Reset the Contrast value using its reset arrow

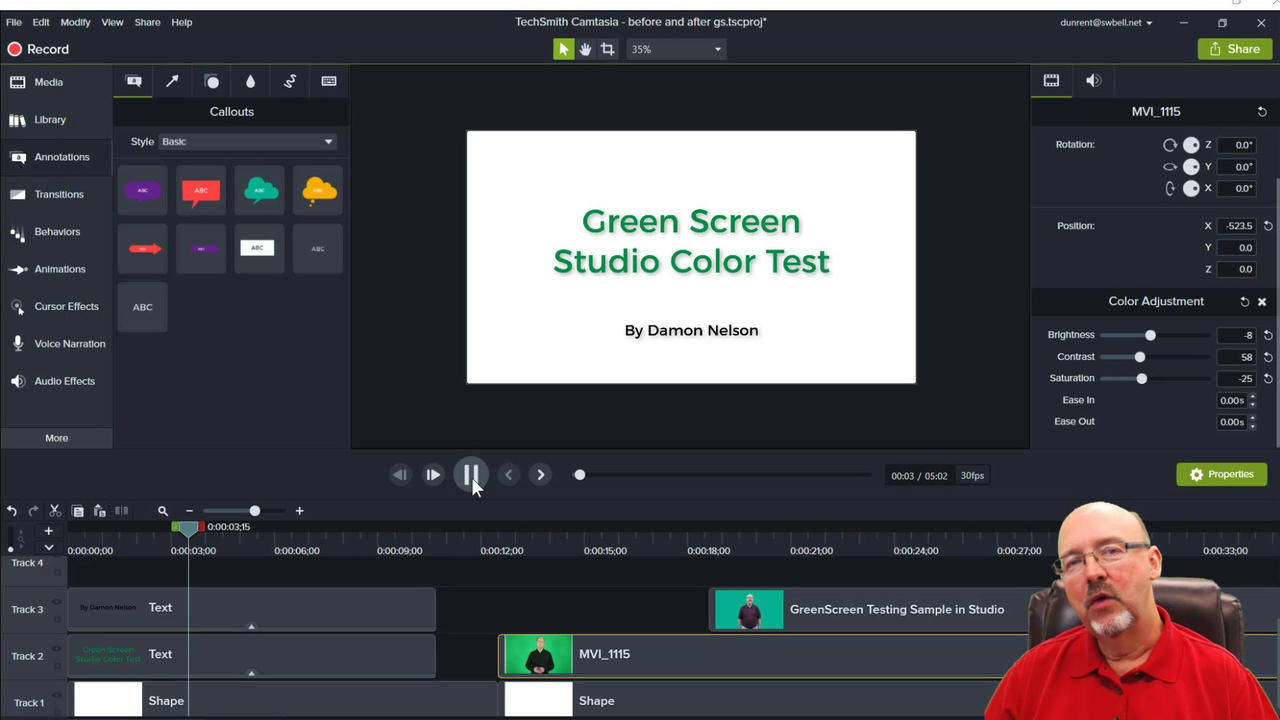1267,357
